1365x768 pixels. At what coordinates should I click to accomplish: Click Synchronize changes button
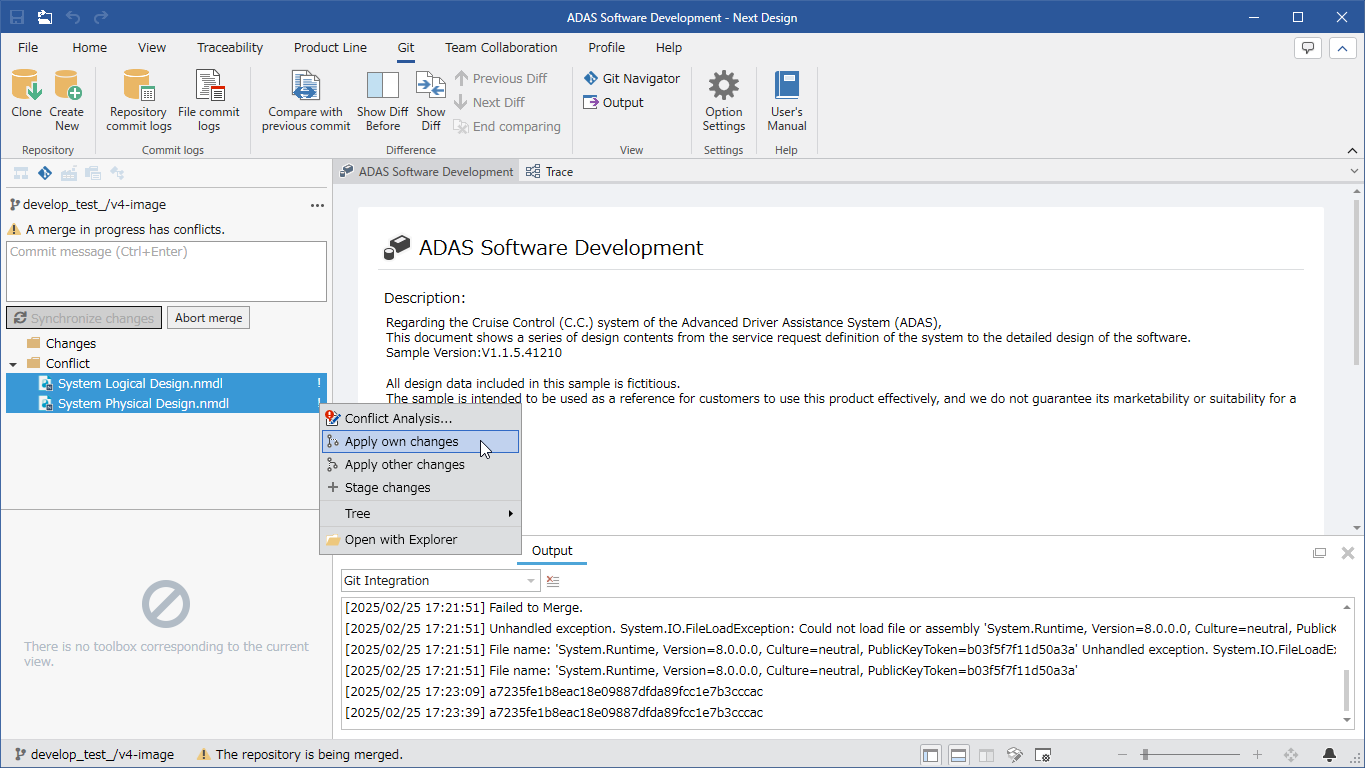coord(84,318)
